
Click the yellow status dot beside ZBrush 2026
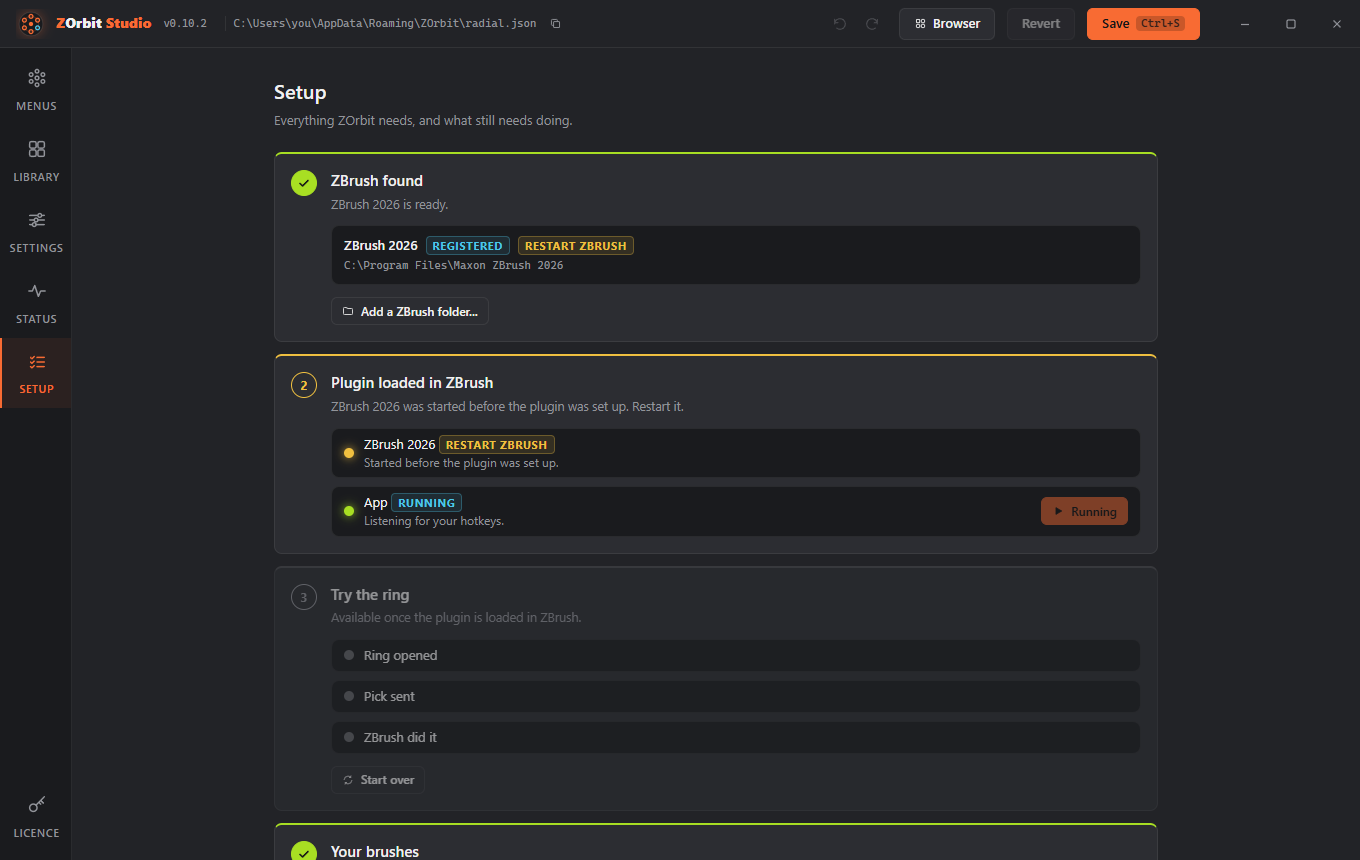pyautogui.click(x=349, y=453)
